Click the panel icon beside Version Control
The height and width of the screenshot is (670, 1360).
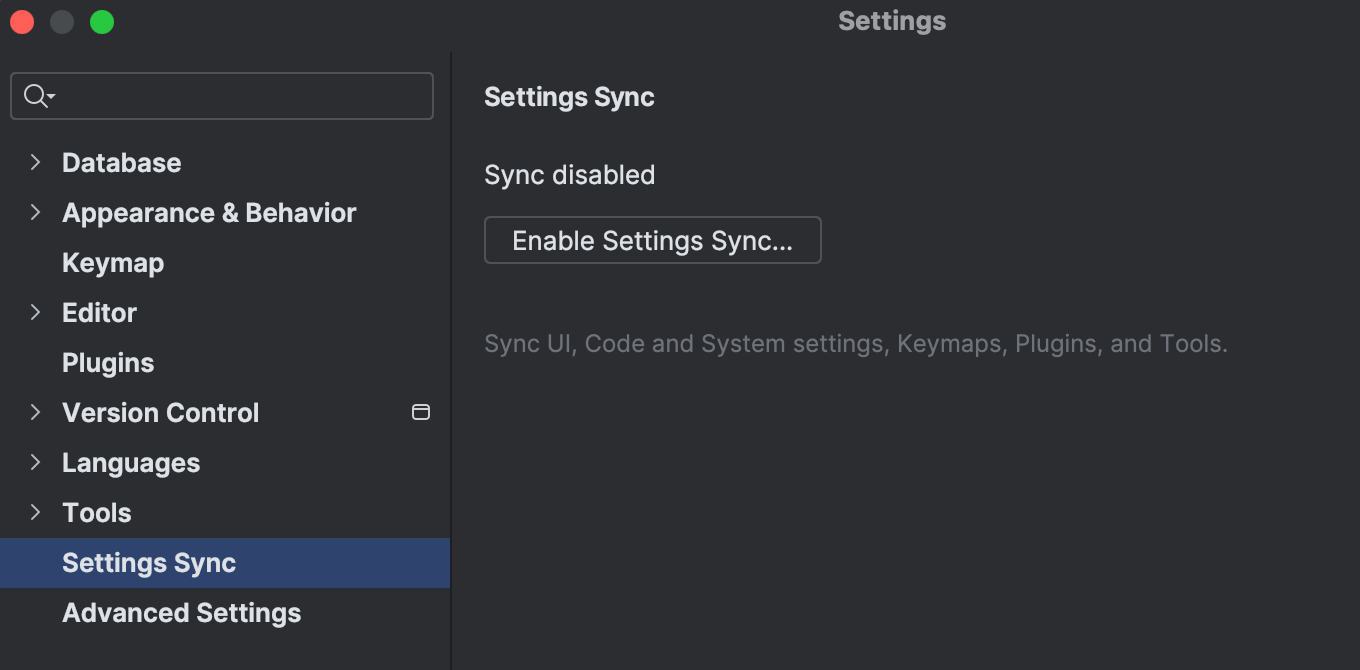pyautogui.click(x=421, y=411)
